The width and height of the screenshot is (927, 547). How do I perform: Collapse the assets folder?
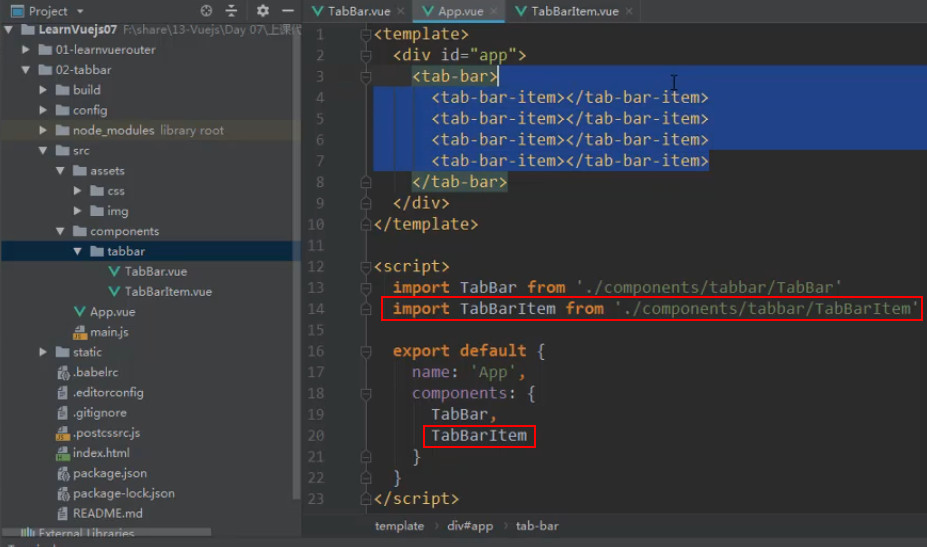[x=60, y=170]
